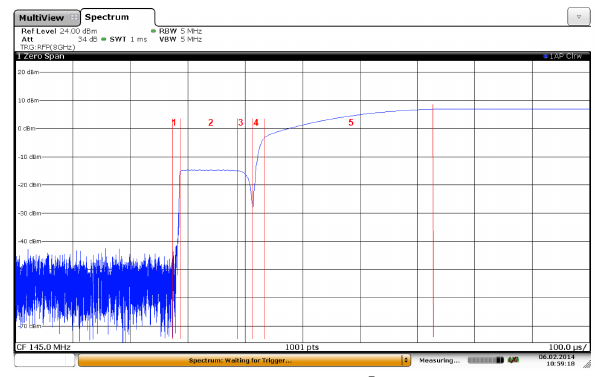Click the window resize grip in the corner
Viewport: 602px width, 377px height.
(x=587, y=364)
